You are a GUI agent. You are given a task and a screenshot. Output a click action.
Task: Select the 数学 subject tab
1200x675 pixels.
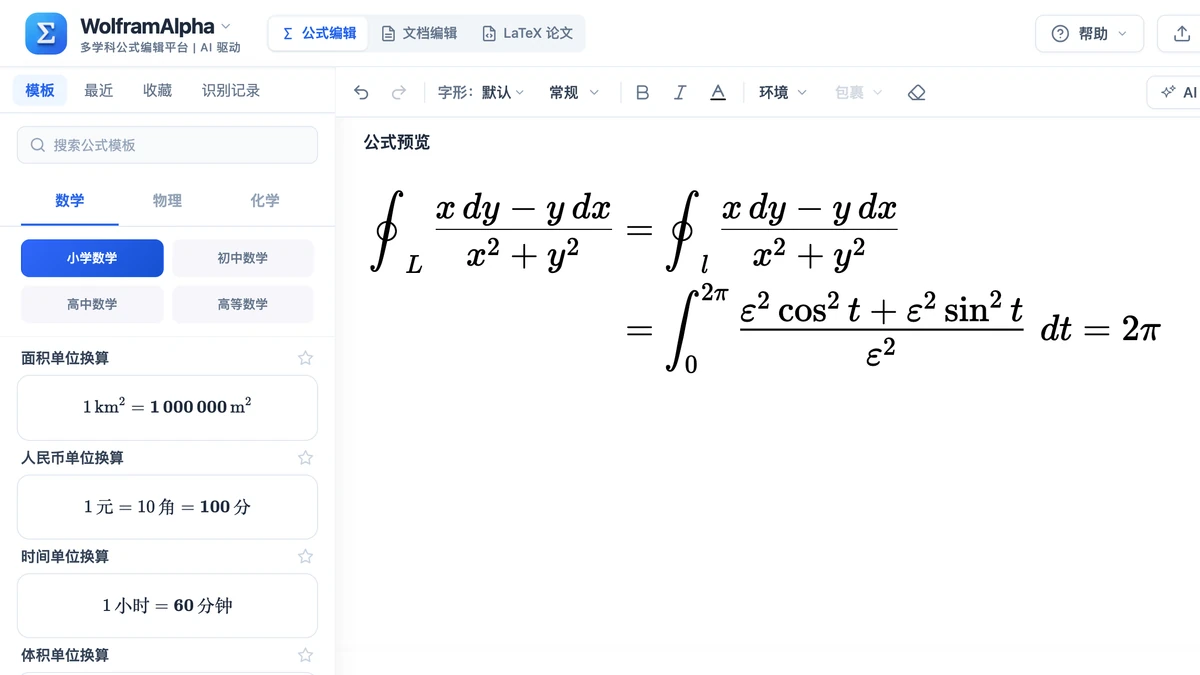(70, 200)
